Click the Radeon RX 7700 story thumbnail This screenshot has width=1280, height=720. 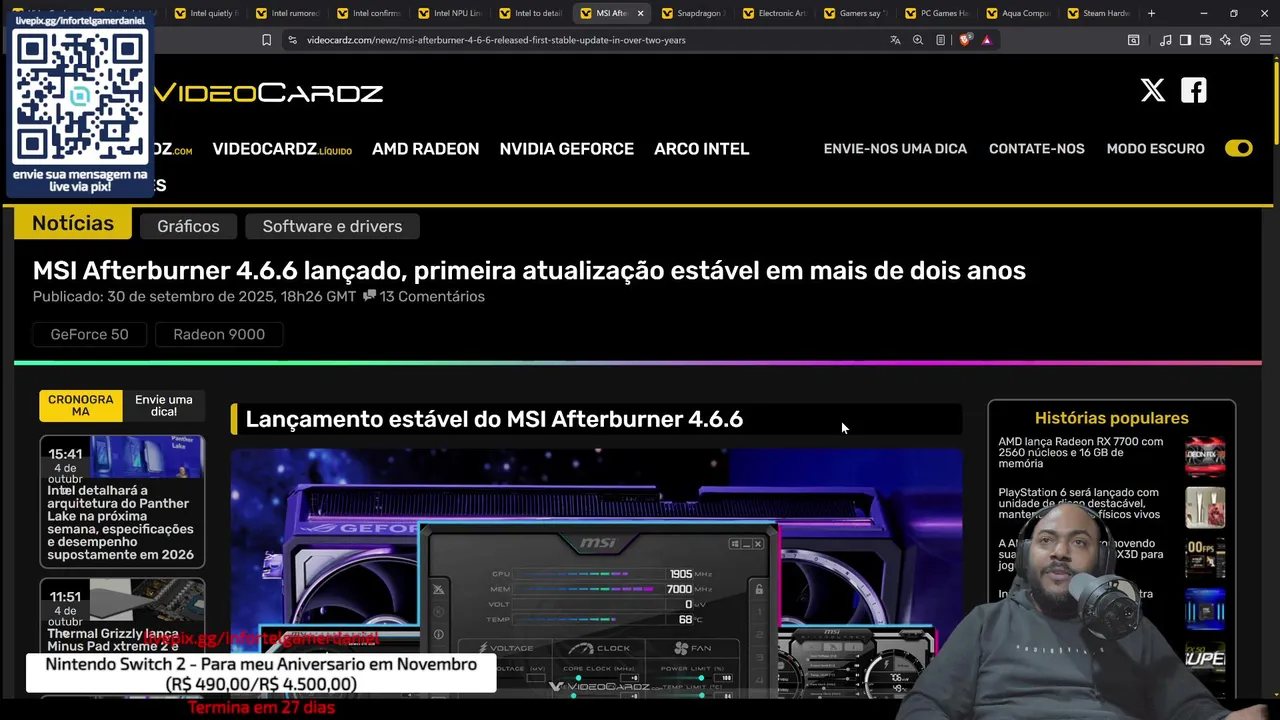(1205, 456)
